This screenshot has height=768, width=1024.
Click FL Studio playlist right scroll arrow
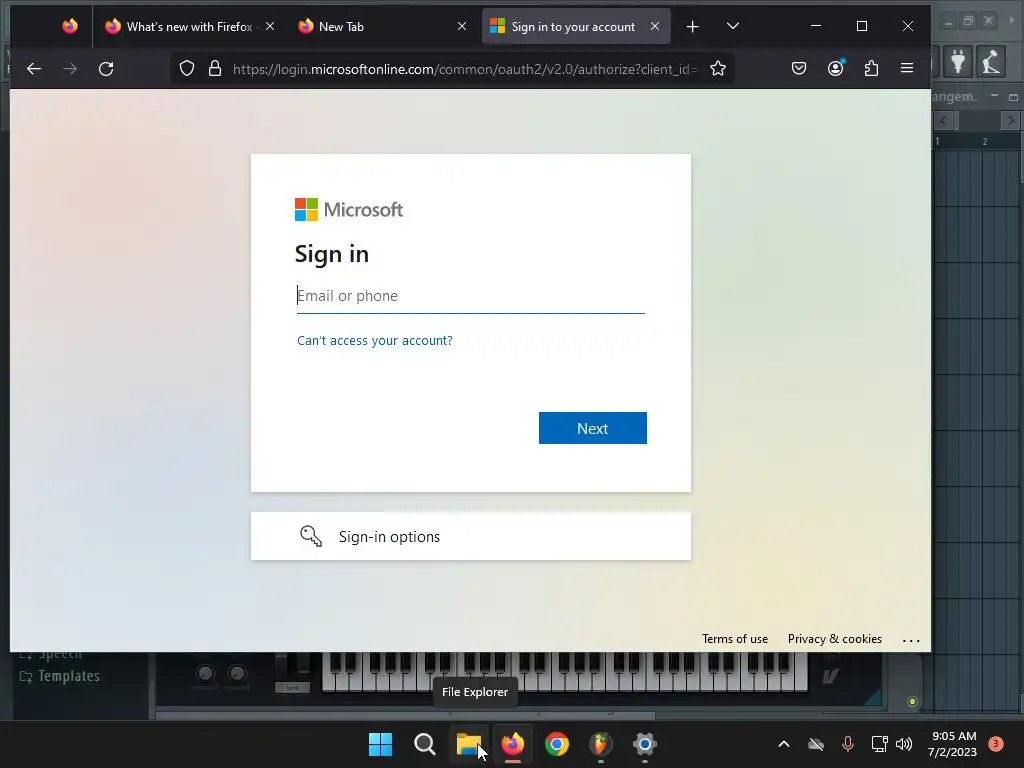[1011, 120]
